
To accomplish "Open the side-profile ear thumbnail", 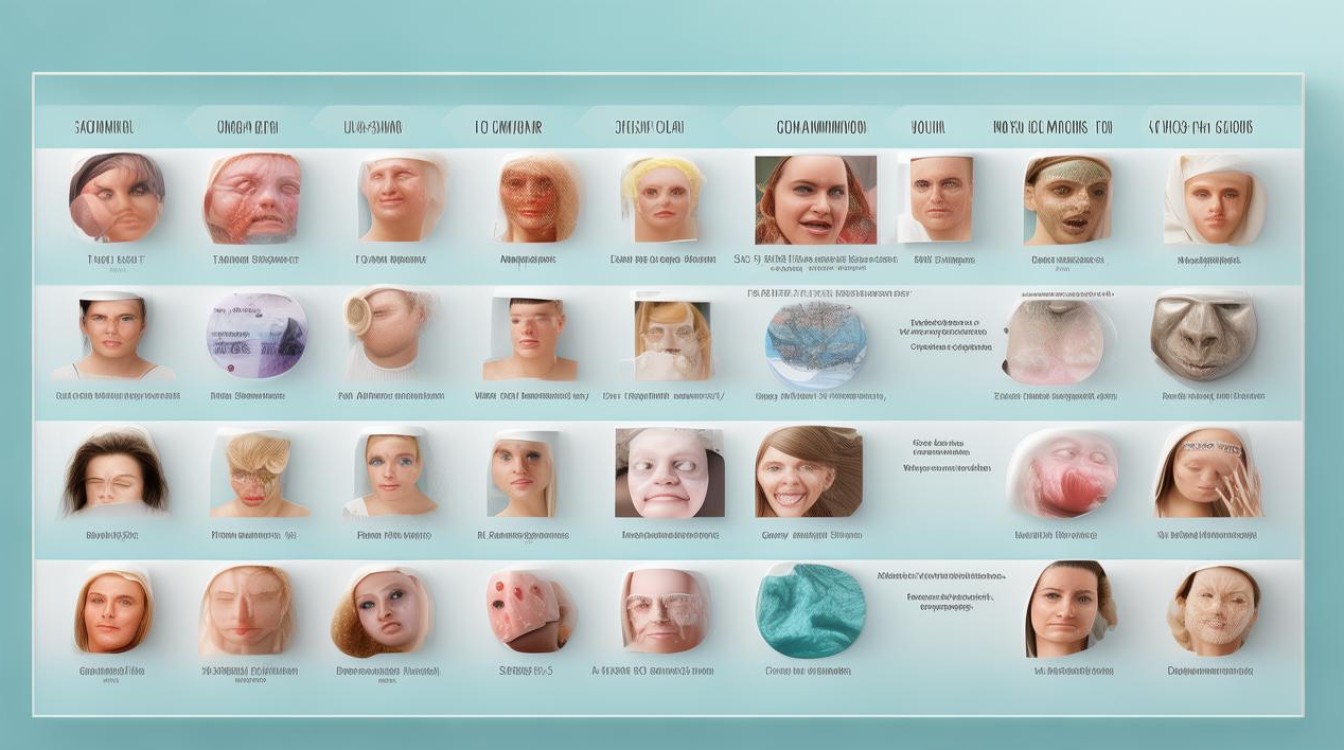I will [388, 332].
